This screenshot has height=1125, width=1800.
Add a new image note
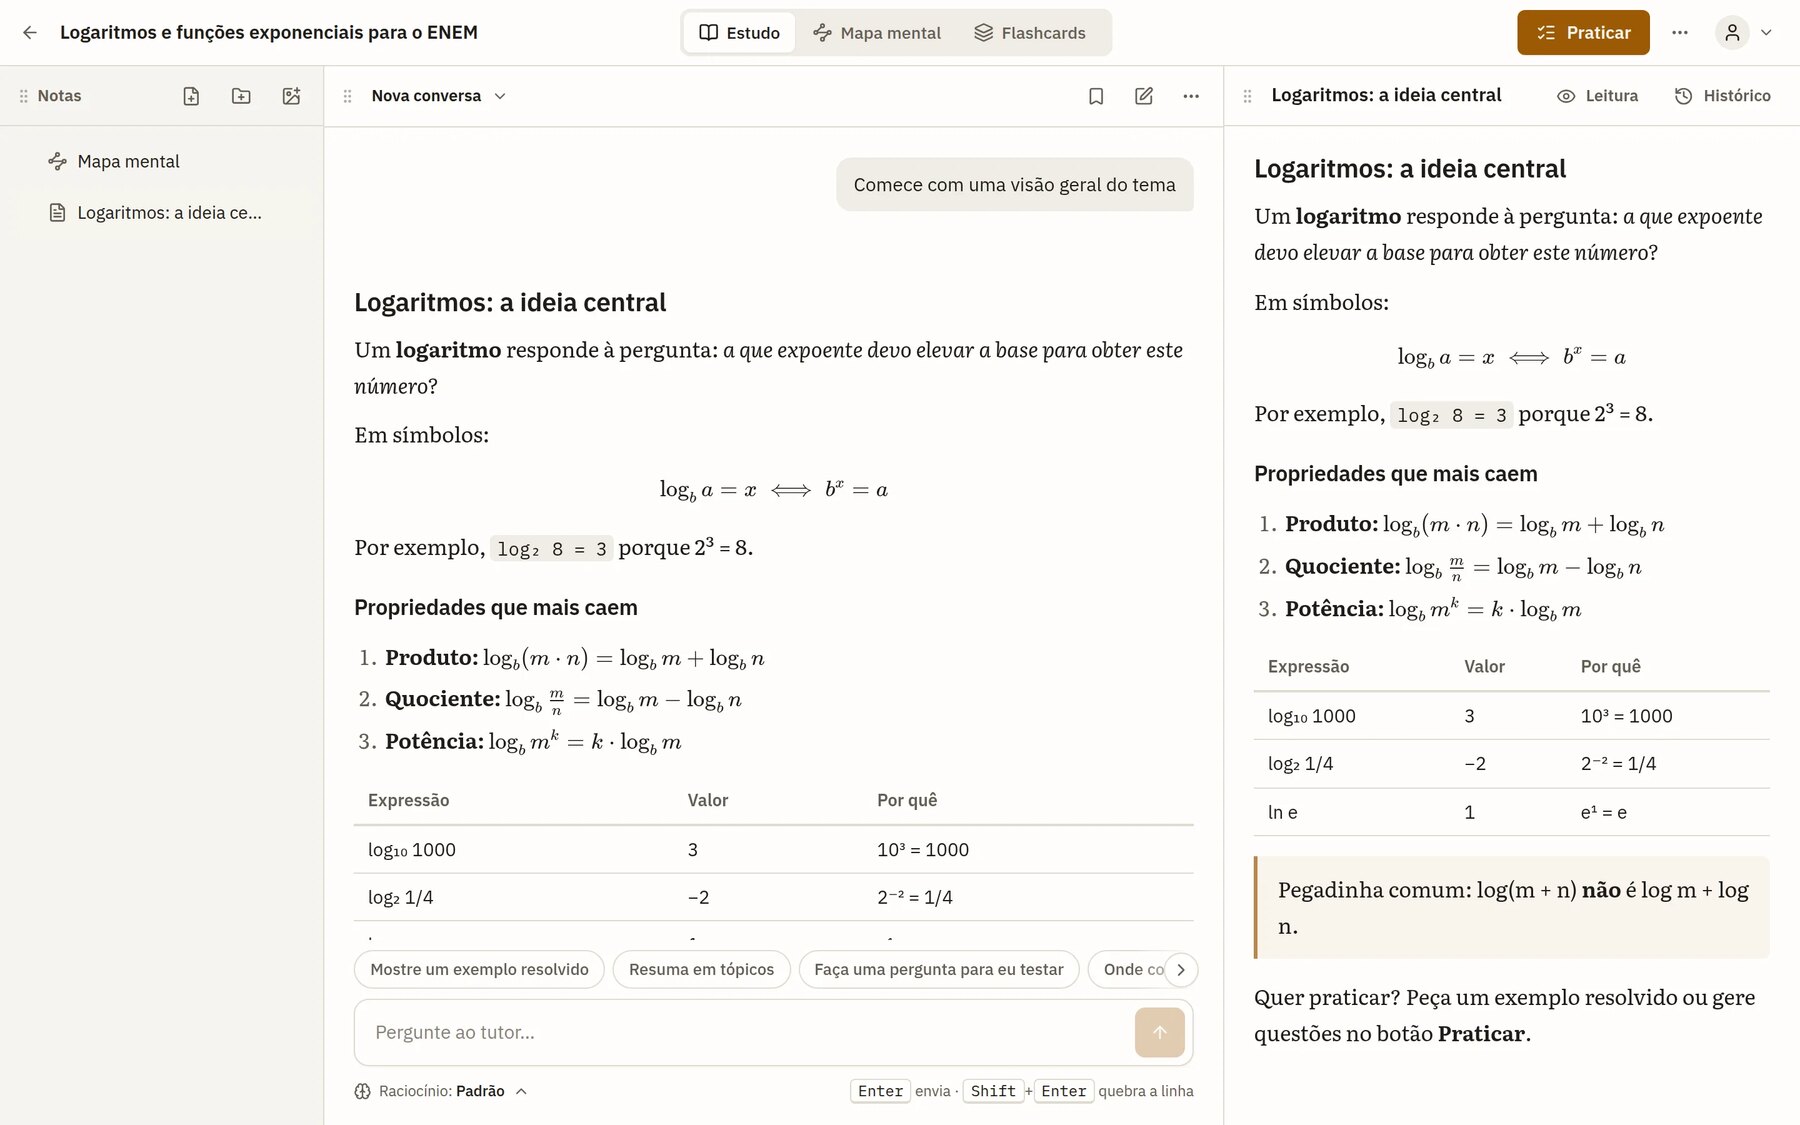pyautogui.click(x=291, y=96)
